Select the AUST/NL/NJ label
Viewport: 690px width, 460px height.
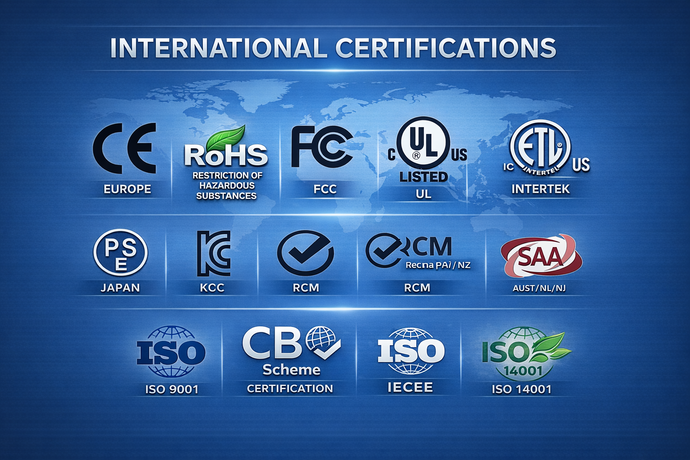tap(539, 288)
